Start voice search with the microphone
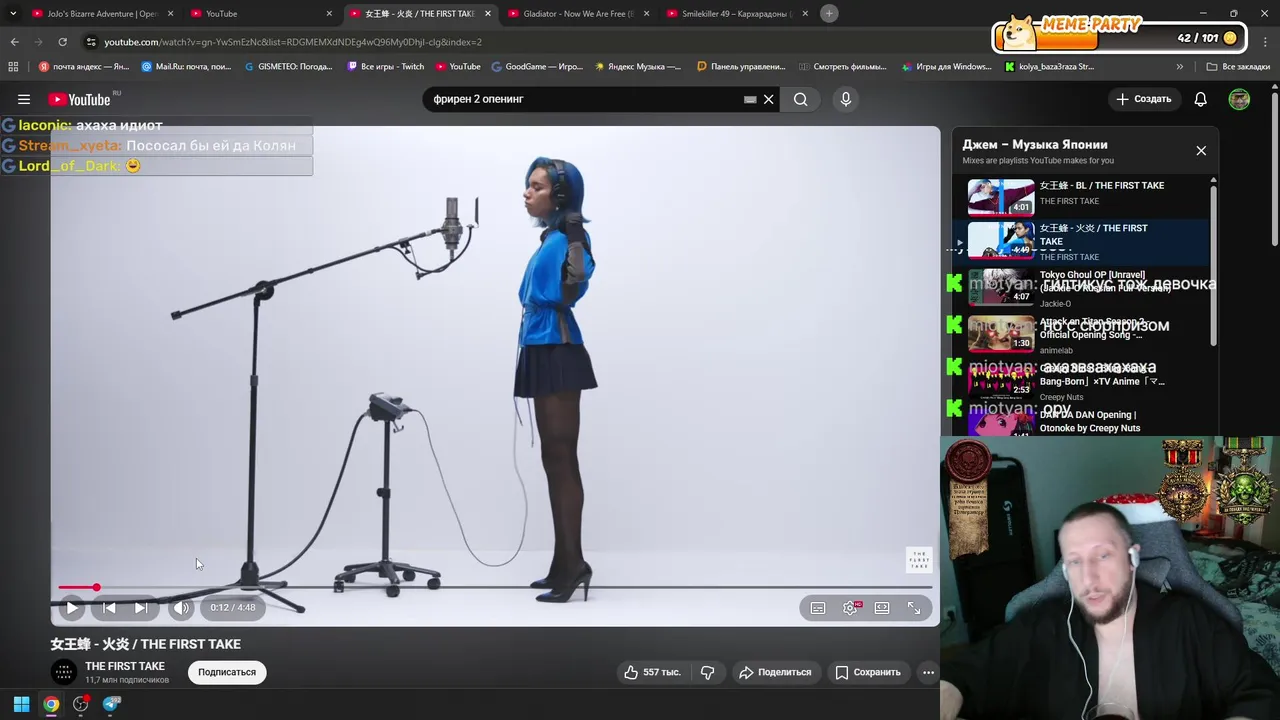The width and height of the screenshot is (1280, 720). click(x=845, y=99)
